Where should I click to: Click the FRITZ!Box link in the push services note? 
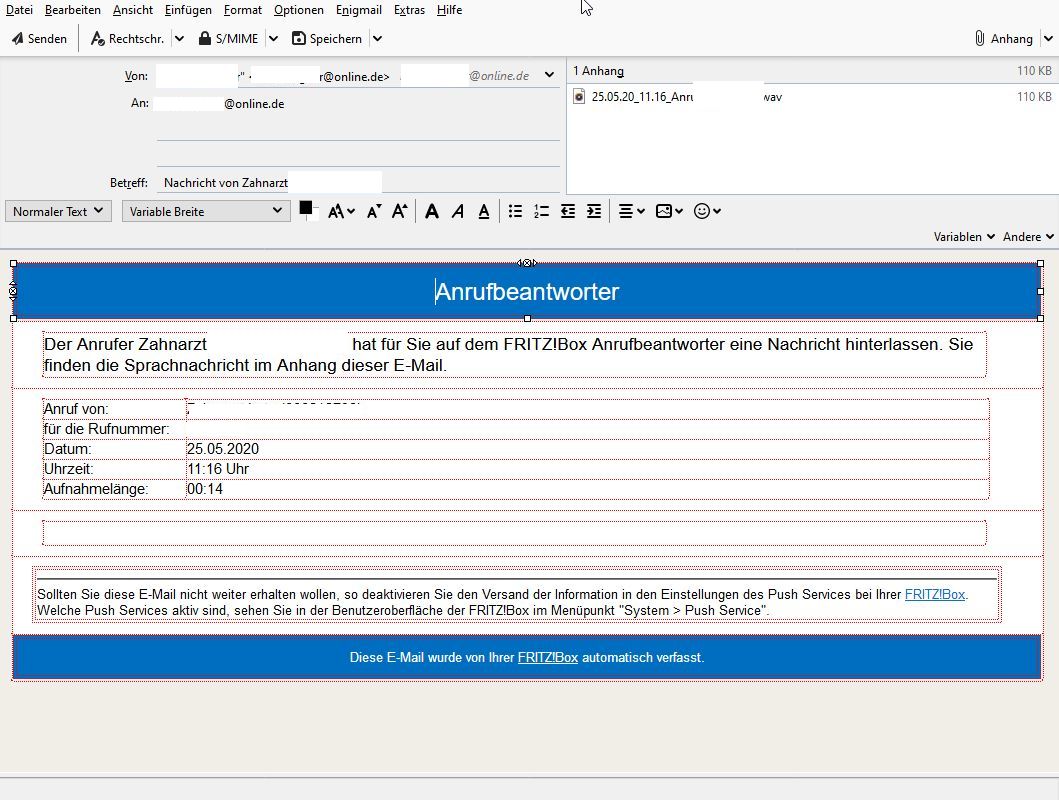pyautogui.click(x=935, y=595)
